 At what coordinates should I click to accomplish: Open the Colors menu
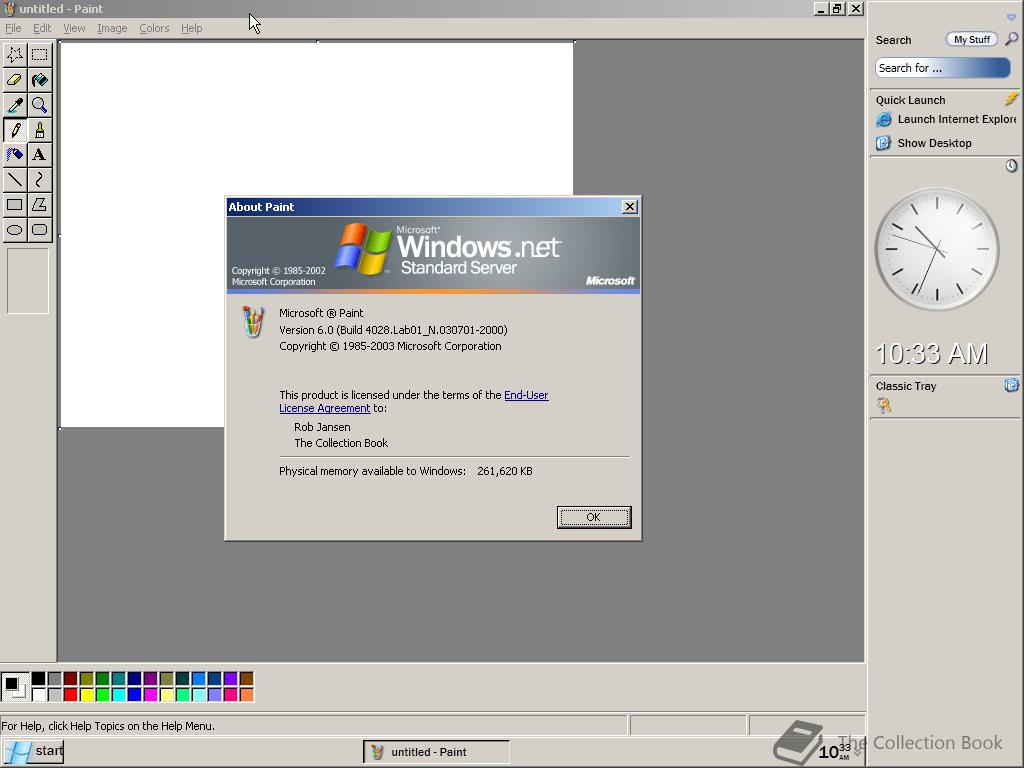pos(154,28)
